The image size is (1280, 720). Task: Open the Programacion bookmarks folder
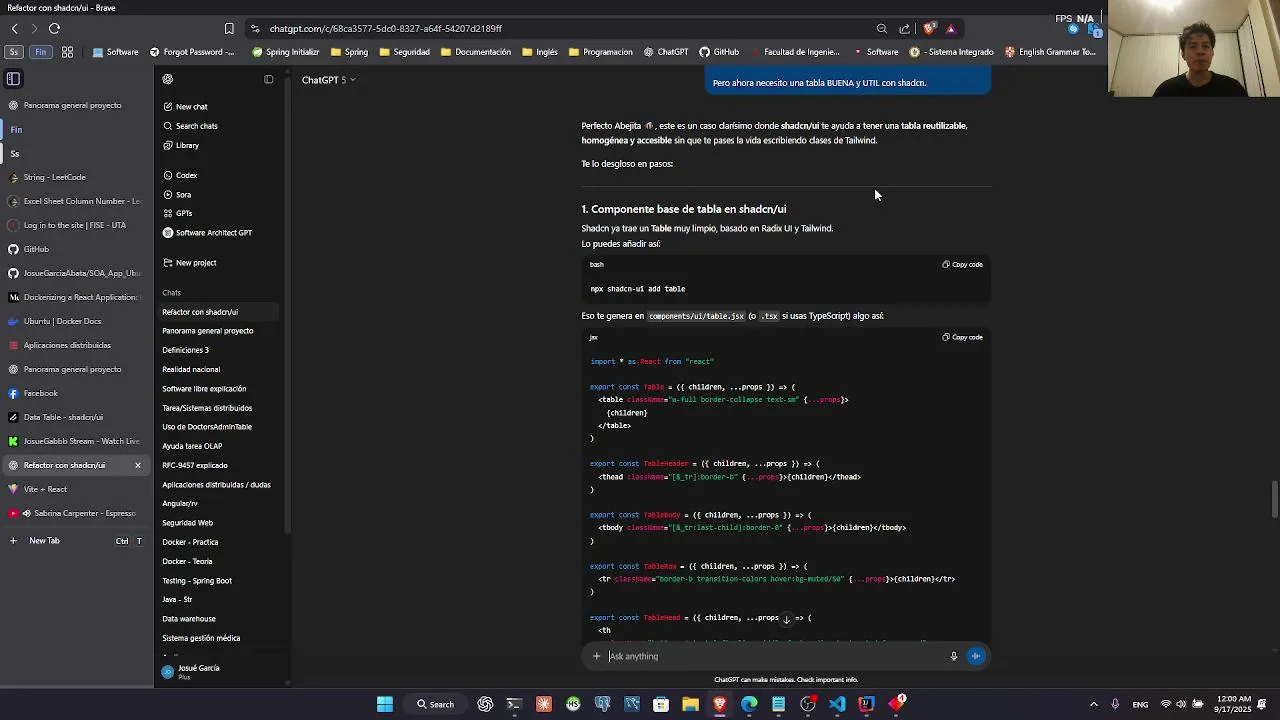(x=600, y=52)
